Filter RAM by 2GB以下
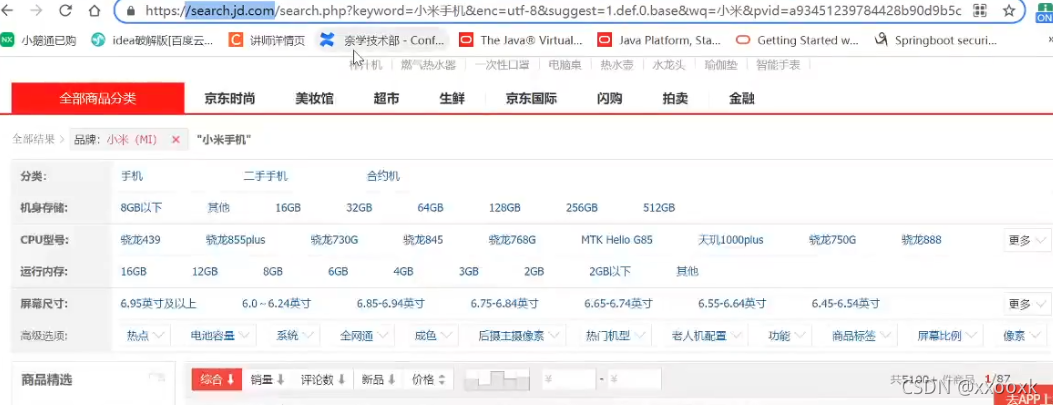Image resolution: width=1053 pixels, height=405 pixels. (x=610, y=272)
